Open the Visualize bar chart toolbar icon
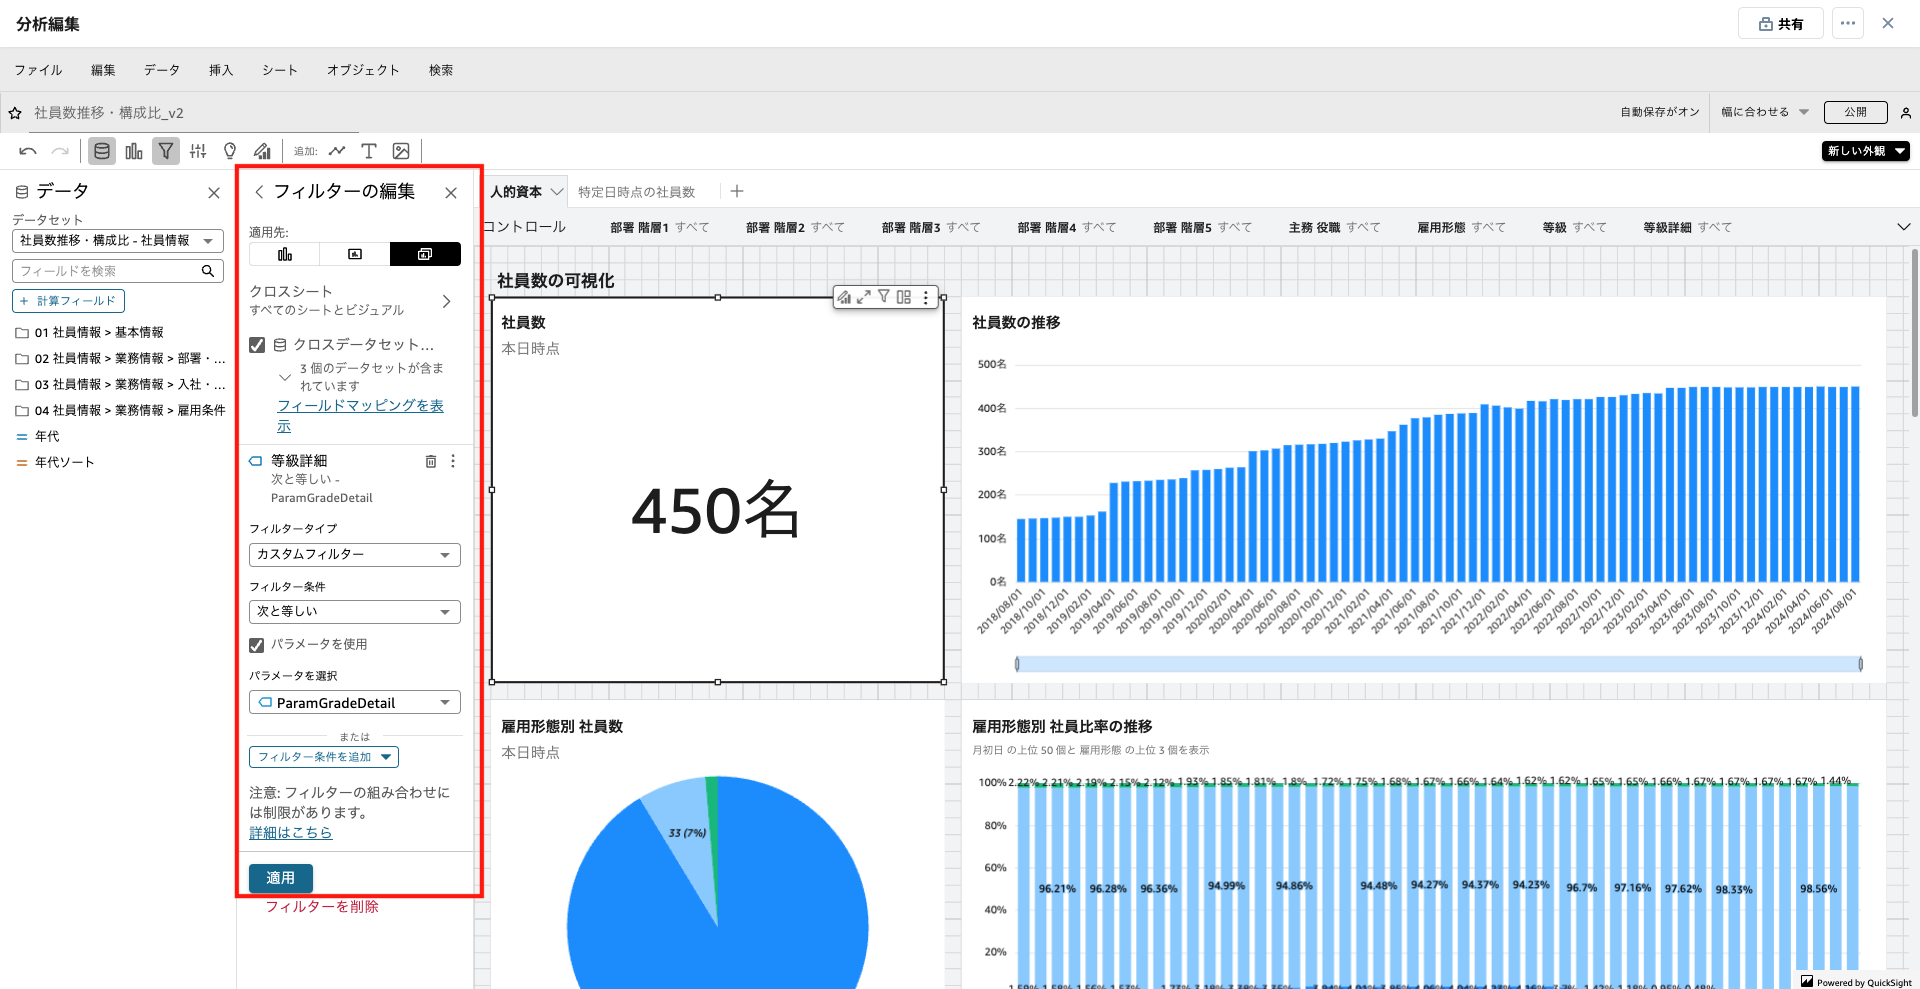This screenshot has width=1920, height=989. pos(134,151)
